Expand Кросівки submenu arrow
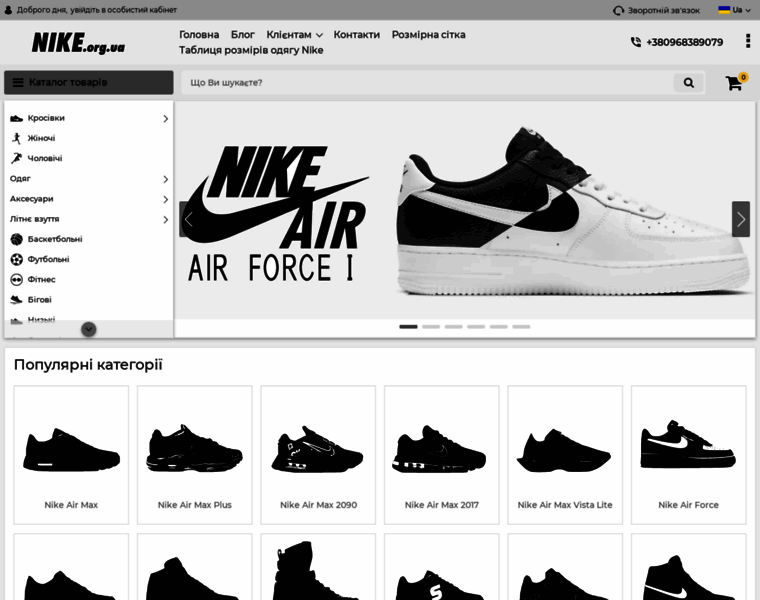 165,119
